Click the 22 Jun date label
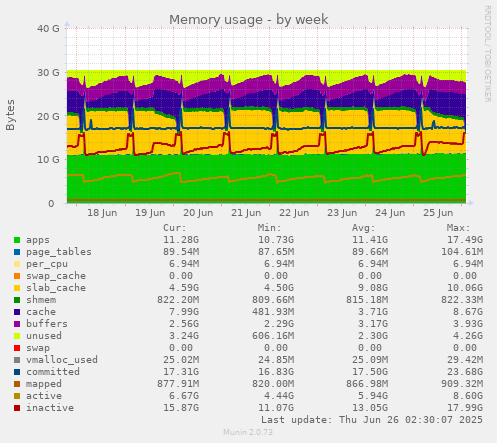The image size is (497, 443). coord(294,213)
